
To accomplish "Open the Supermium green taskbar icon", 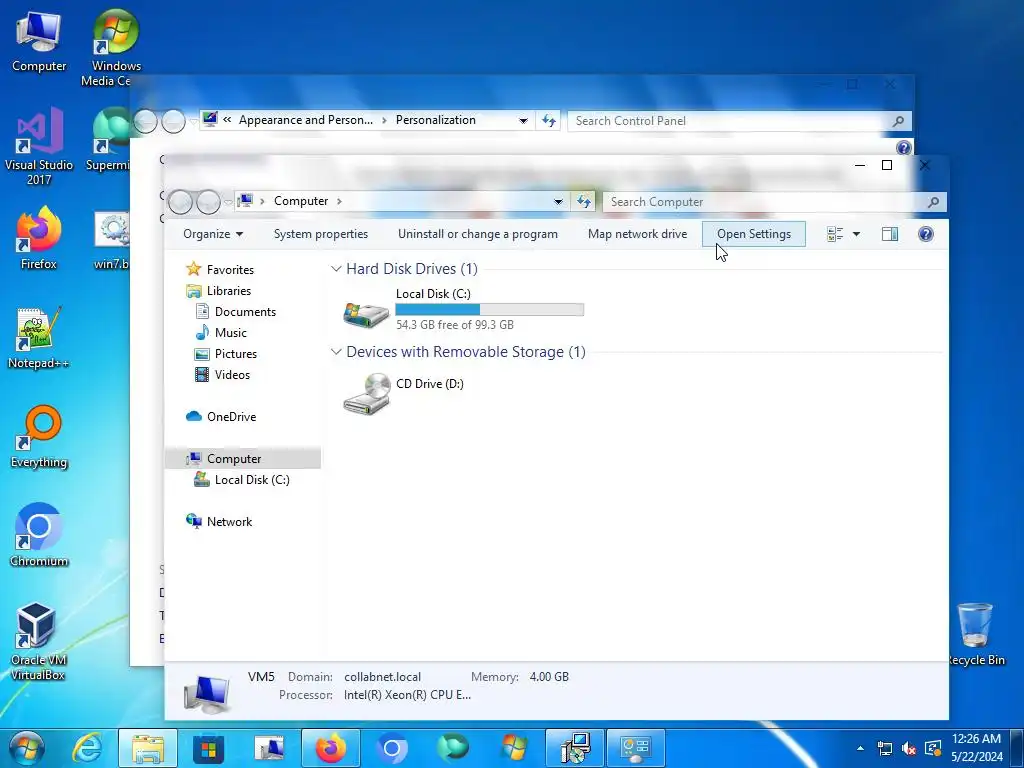I will coord(453,748).
